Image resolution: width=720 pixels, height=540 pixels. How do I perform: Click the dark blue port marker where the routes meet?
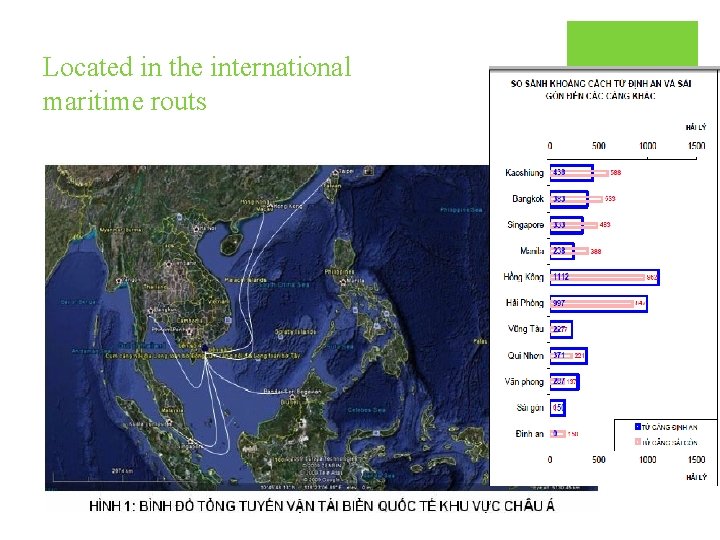tap(205, 348)
